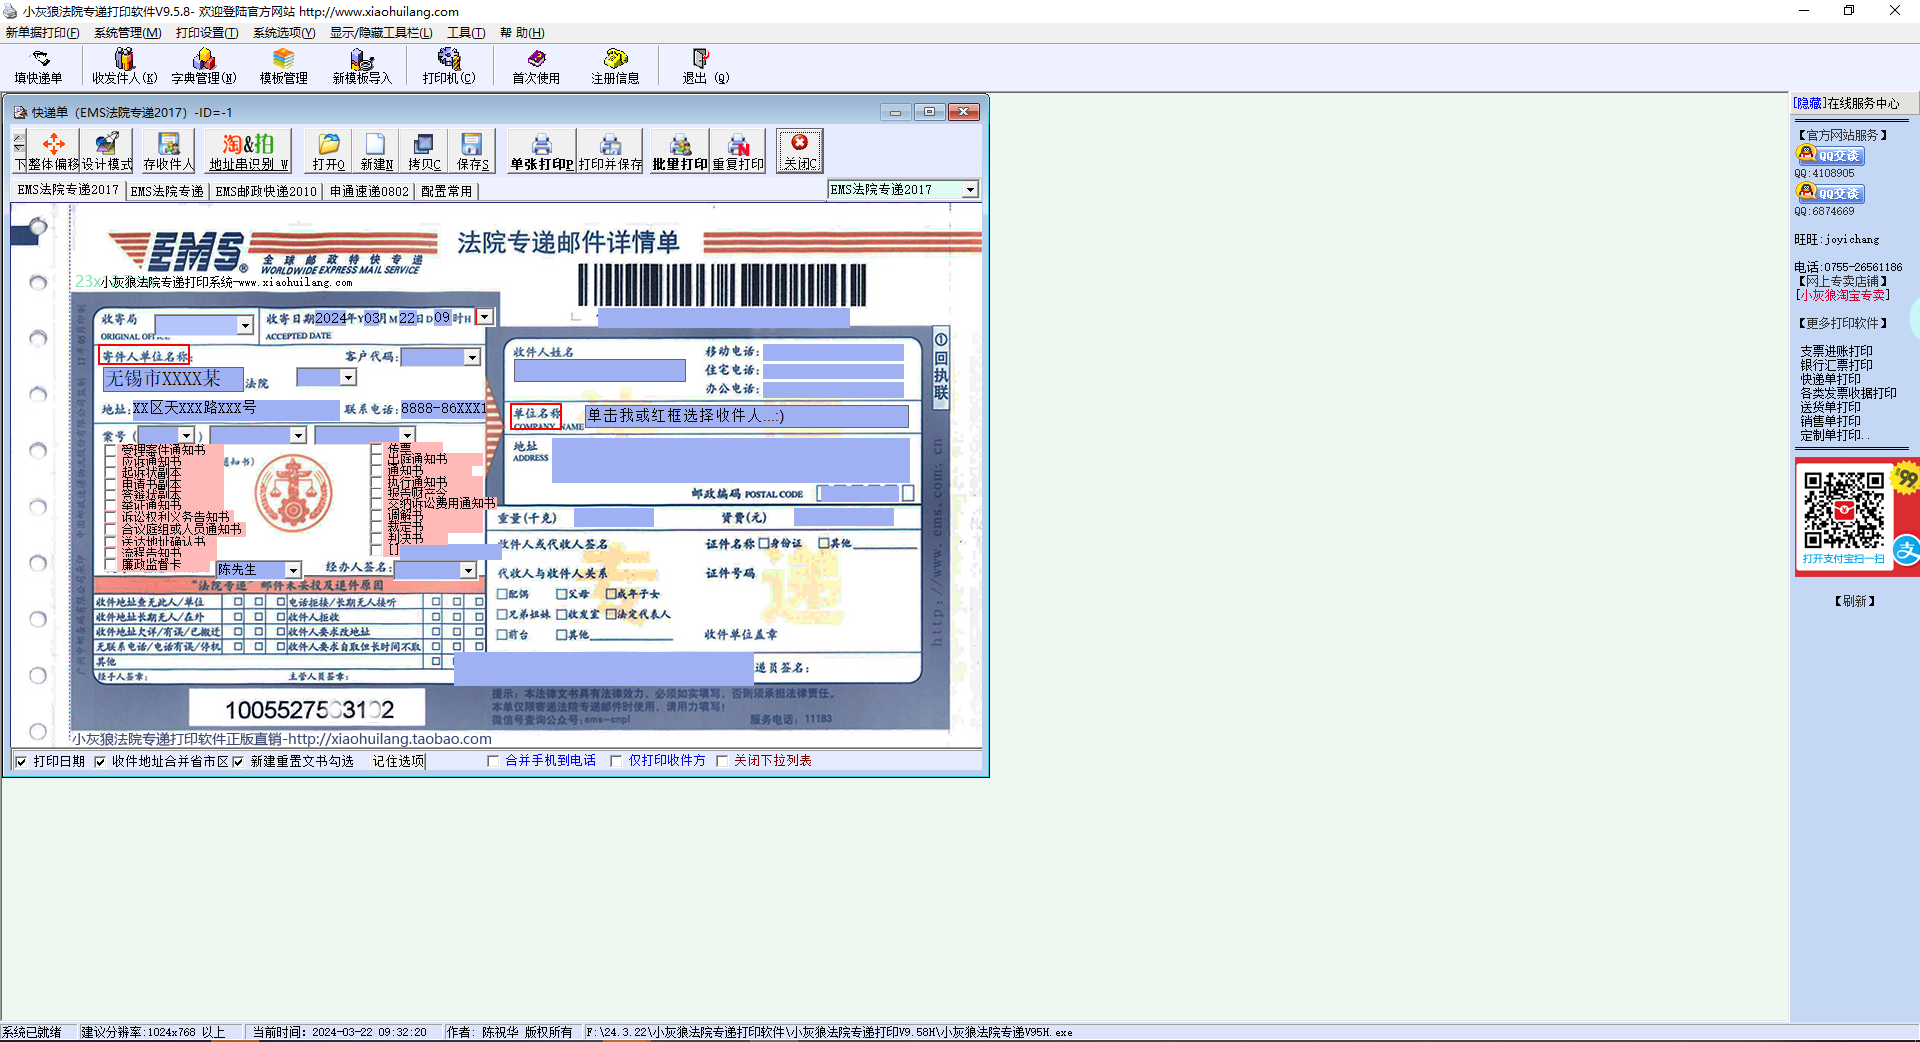Click the recipient 地址 address field
Image resolution: width=1920 pixels, height=1042 pixels.
click(731, 460)
